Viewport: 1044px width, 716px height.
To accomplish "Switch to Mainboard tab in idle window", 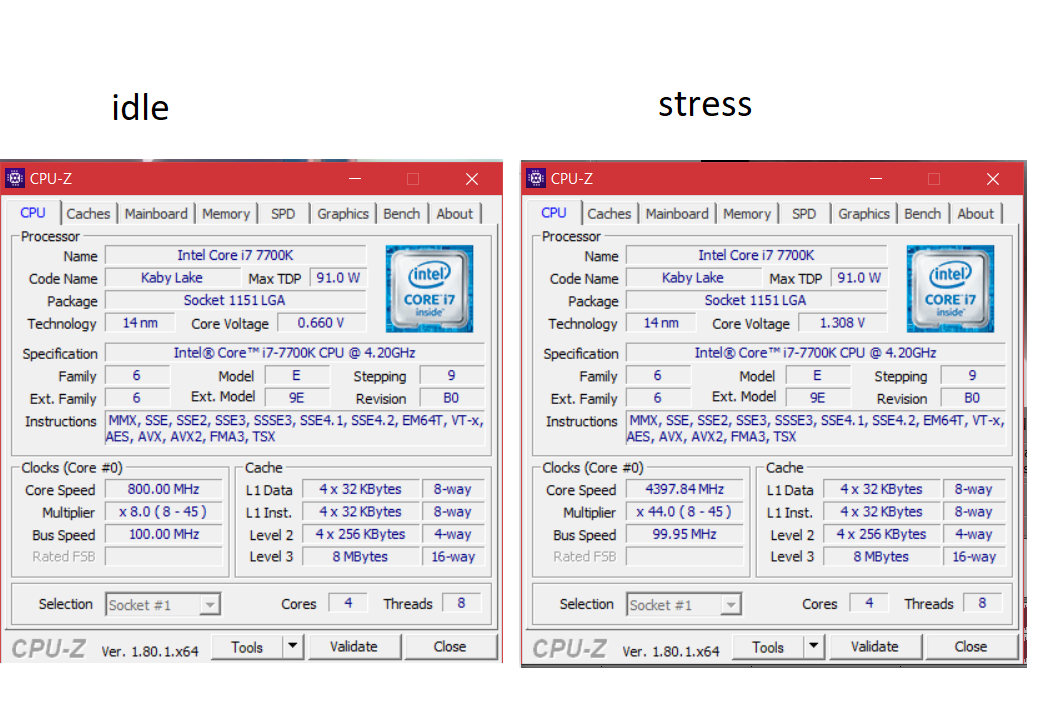I will click(x=156, y=214).
